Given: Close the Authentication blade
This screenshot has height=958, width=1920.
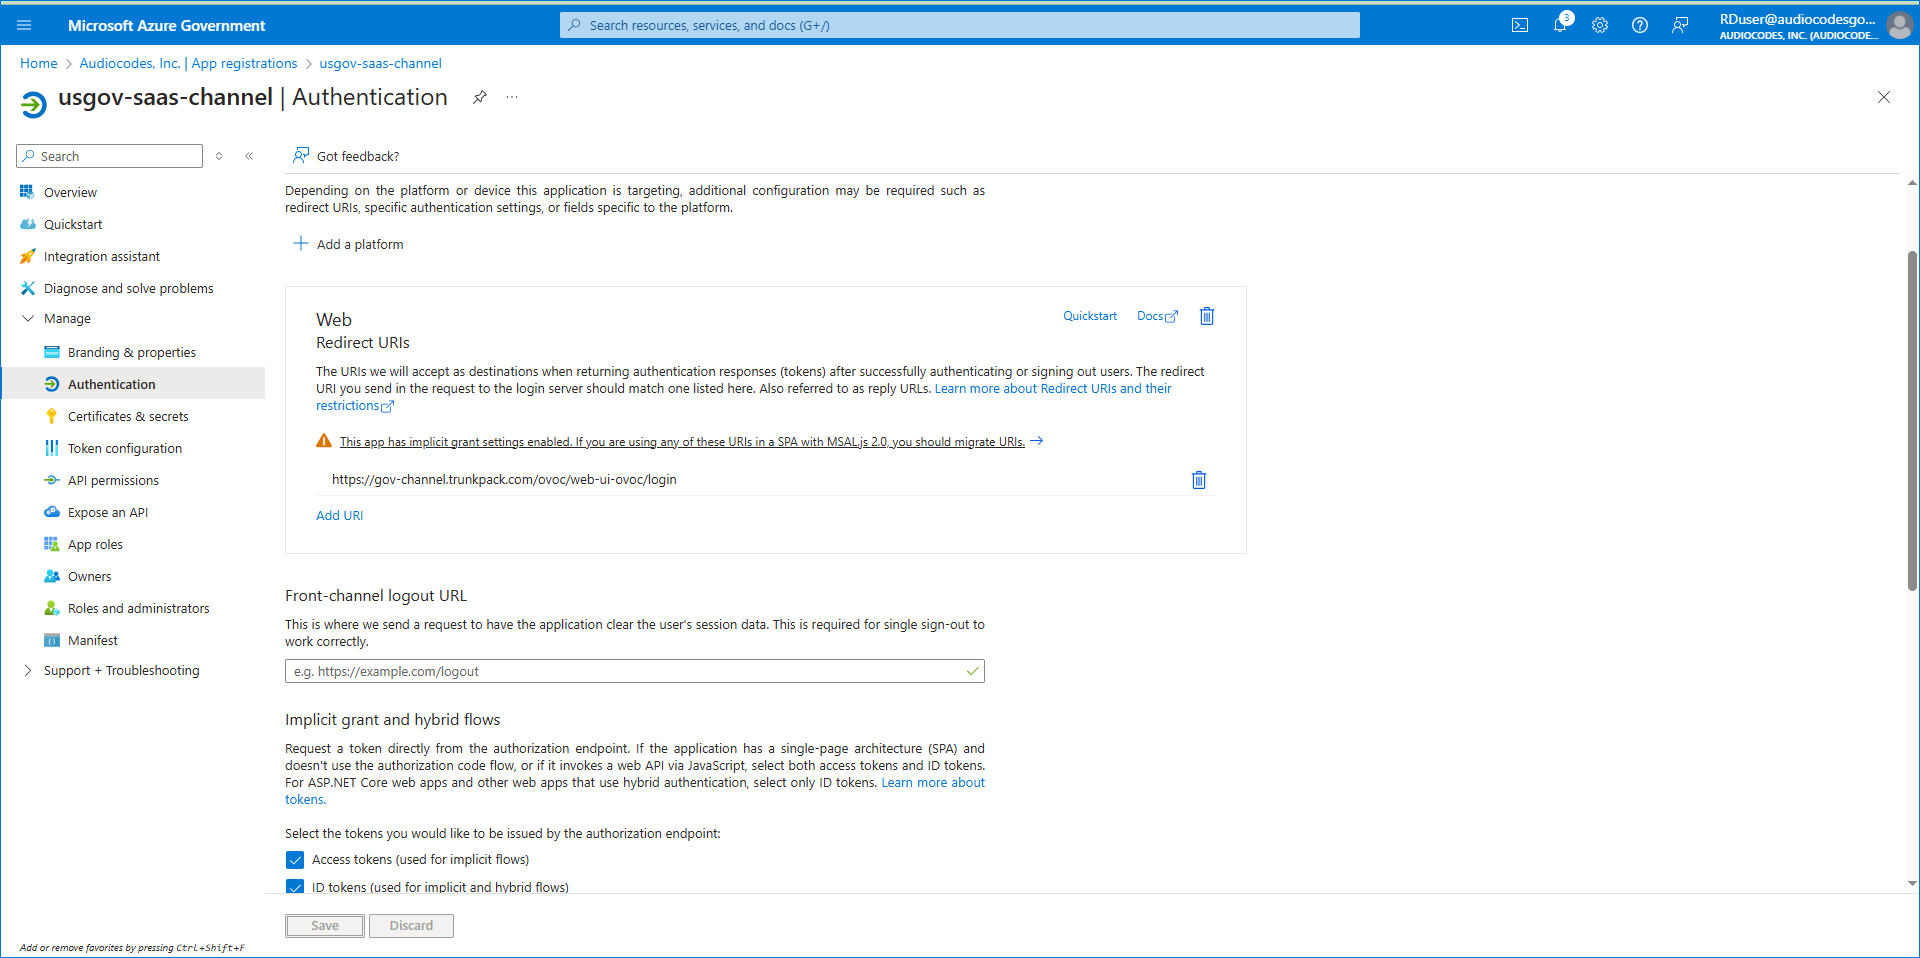Looking at the screenshot, I should coord(1884,97).
